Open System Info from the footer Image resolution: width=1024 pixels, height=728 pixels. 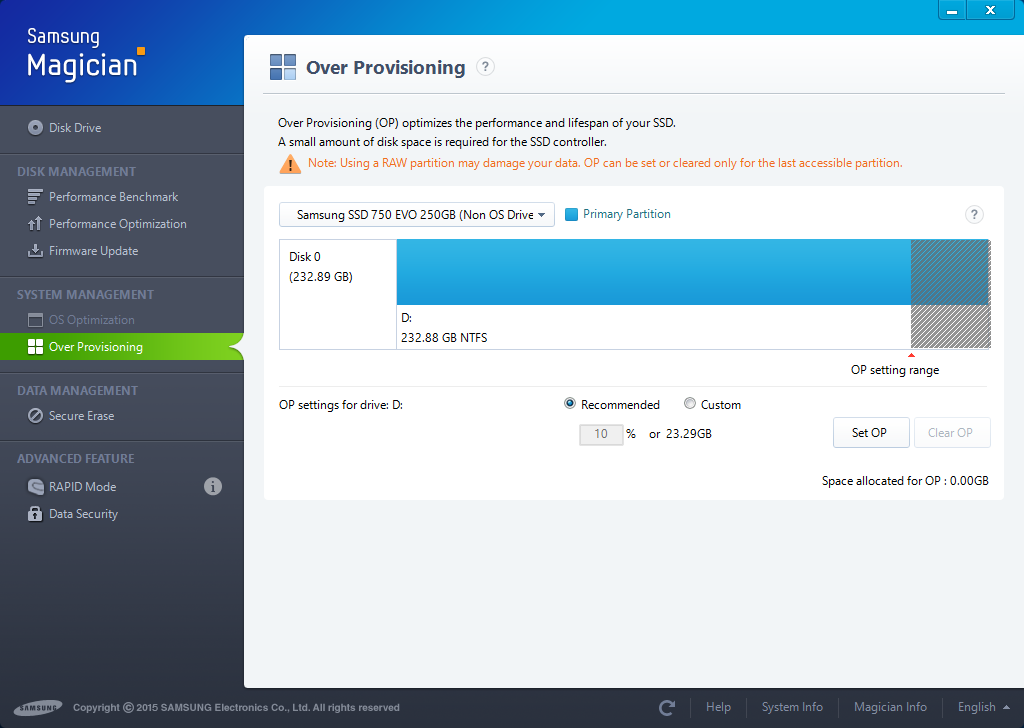(x=792, y=707)
